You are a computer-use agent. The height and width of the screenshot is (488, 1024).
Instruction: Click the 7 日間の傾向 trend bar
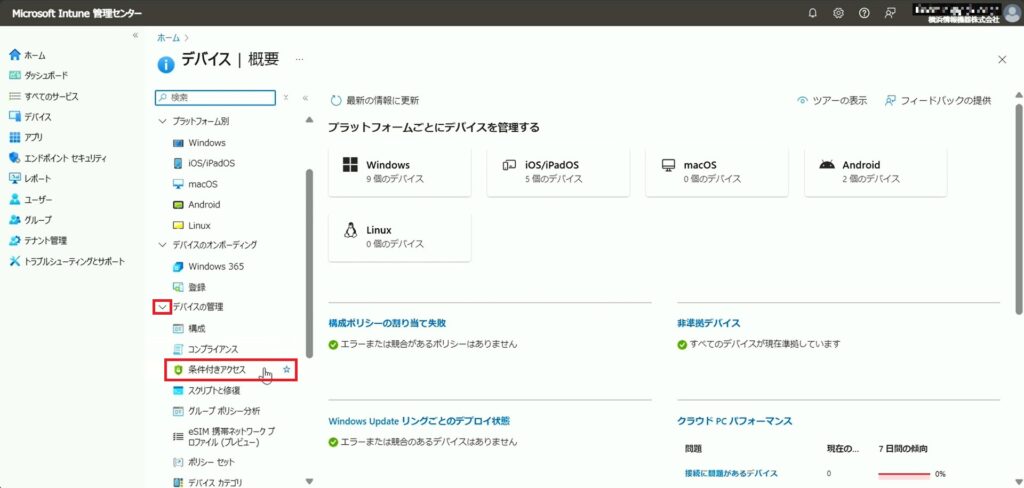coord(904,474)
